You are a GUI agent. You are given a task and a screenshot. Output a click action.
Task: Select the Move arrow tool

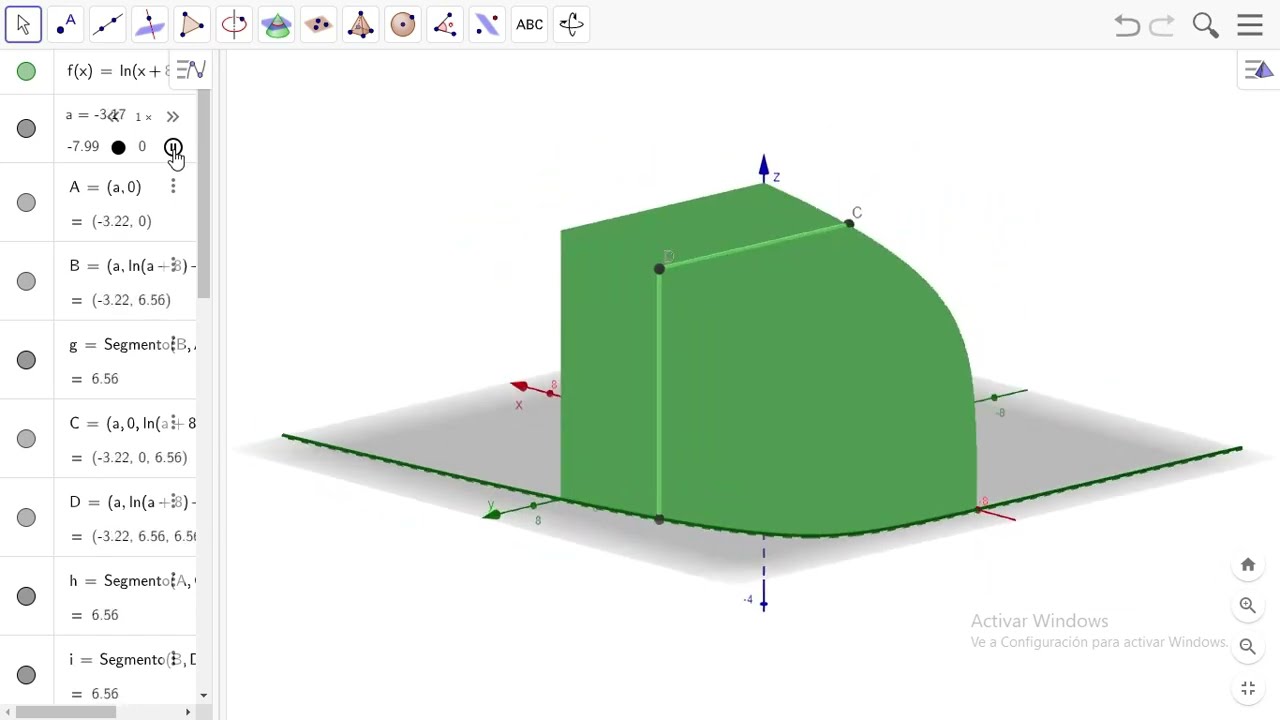(23, 24)
